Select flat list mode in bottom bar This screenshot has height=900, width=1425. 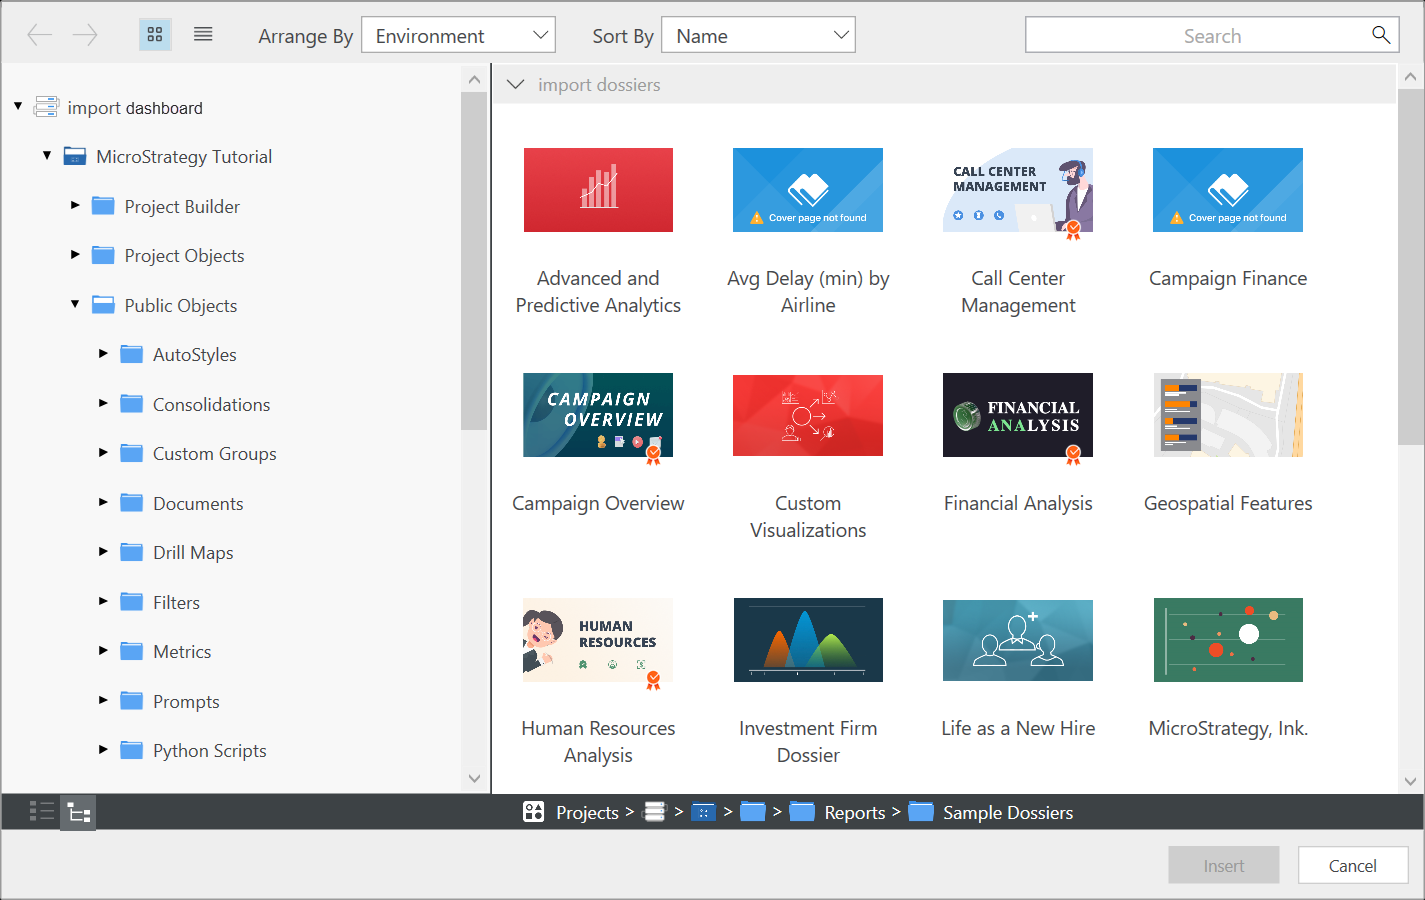[42, 812]
